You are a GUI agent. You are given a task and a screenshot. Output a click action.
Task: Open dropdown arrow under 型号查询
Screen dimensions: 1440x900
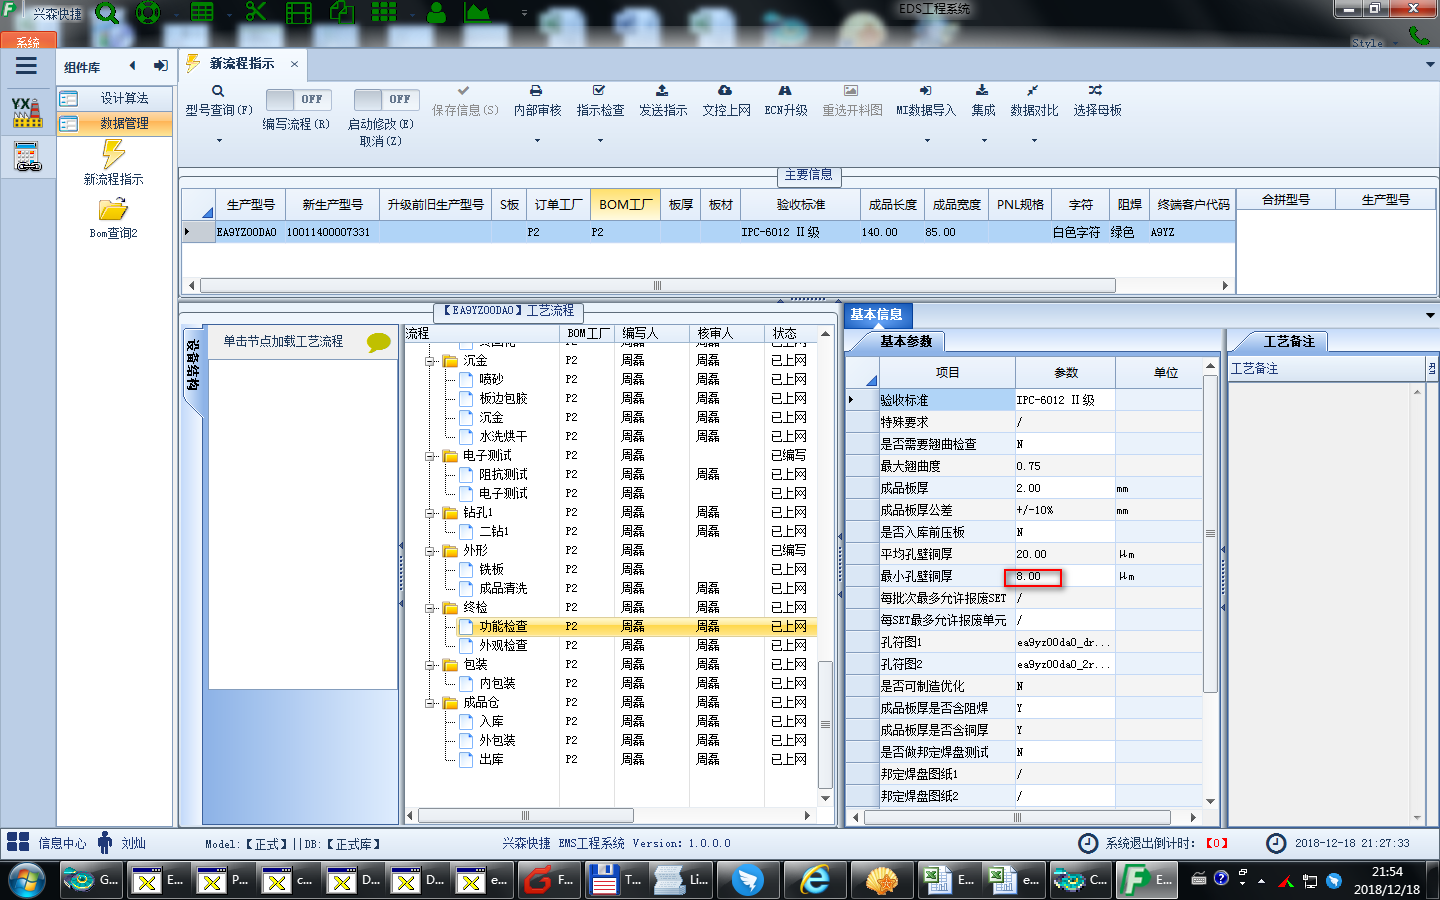(x=219, y=140)
